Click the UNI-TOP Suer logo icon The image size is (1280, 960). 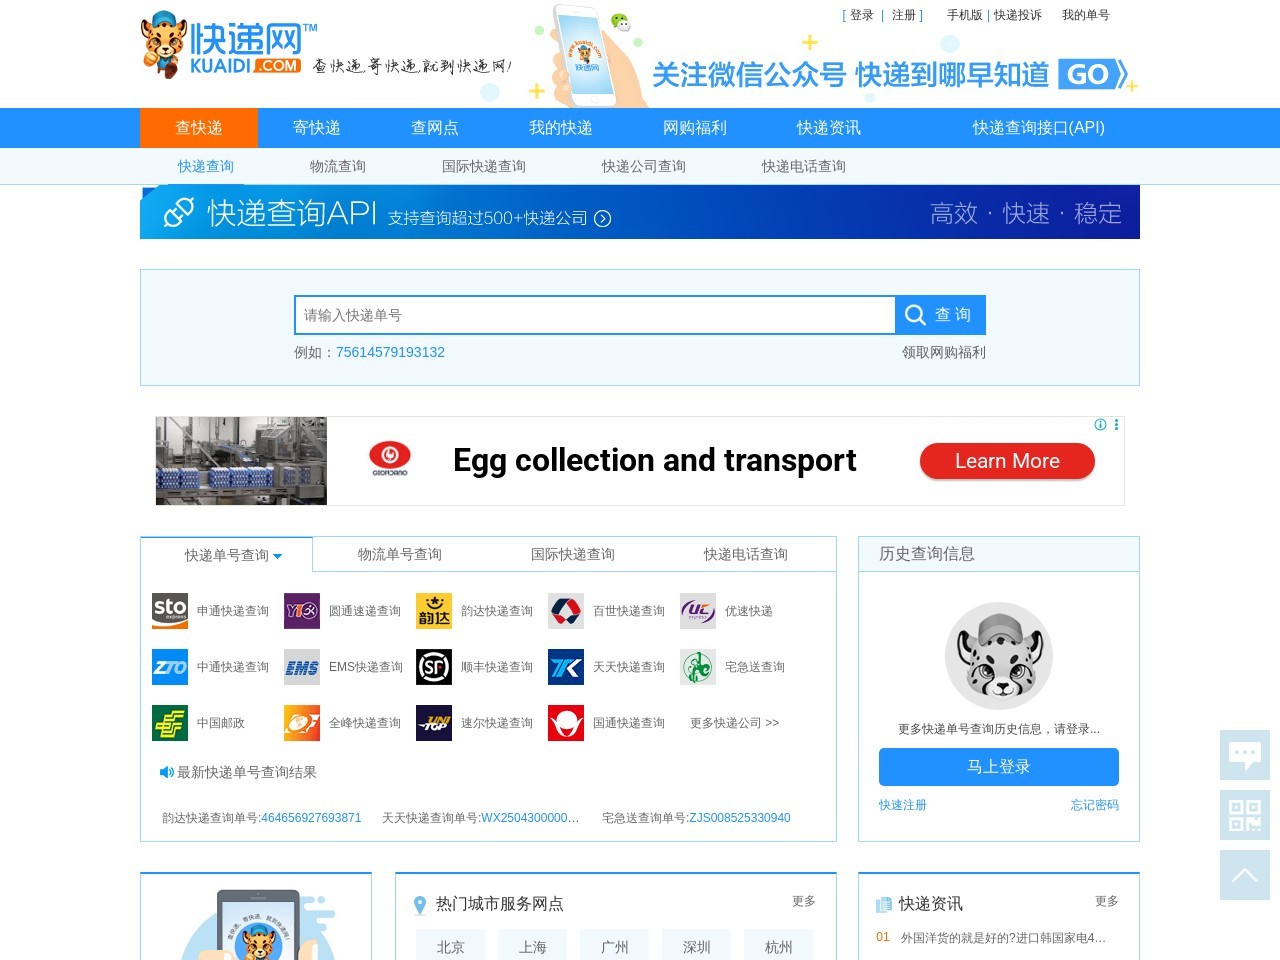click(x=434, y=723)
